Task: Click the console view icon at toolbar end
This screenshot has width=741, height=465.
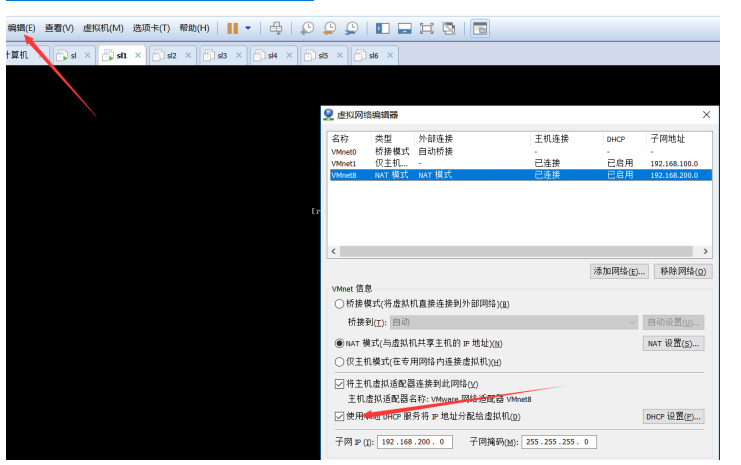Action: (x=480, y=28)
